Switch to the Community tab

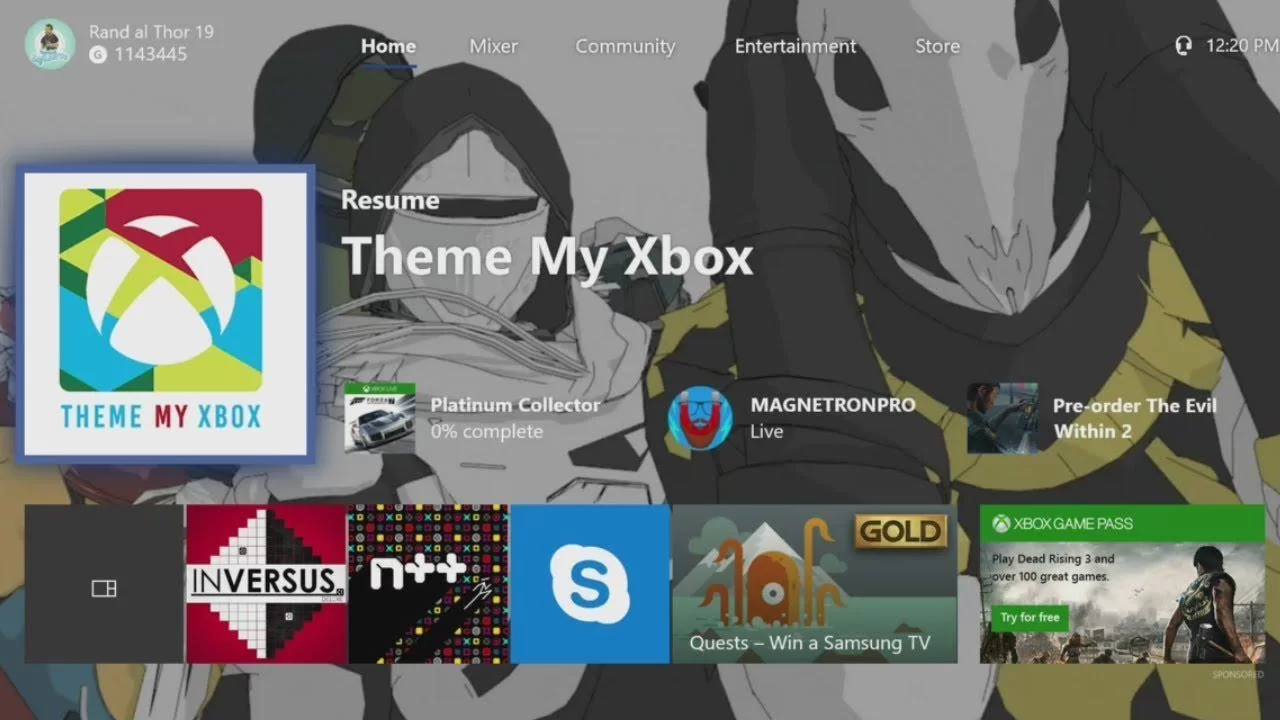click(625, 46)
